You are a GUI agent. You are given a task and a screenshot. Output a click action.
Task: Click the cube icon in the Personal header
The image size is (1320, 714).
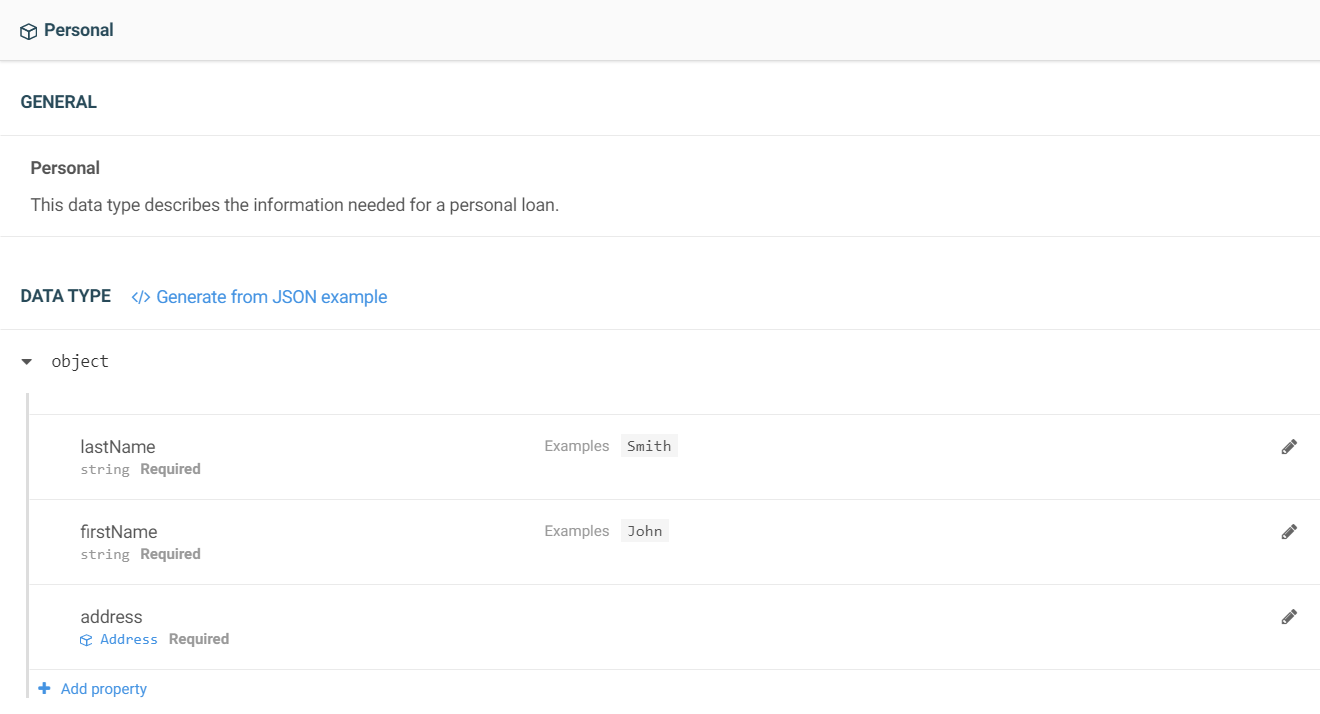click(28, 31)
